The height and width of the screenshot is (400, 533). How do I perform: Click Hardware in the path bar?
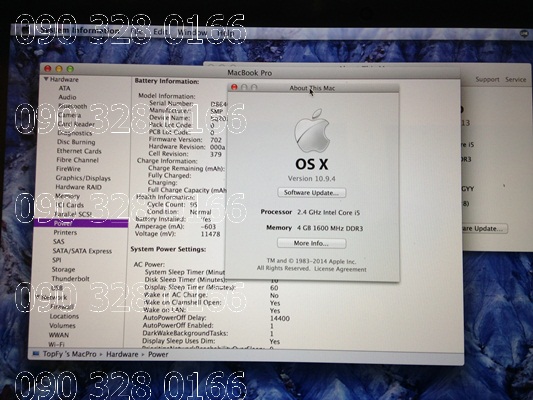point(122,354)
